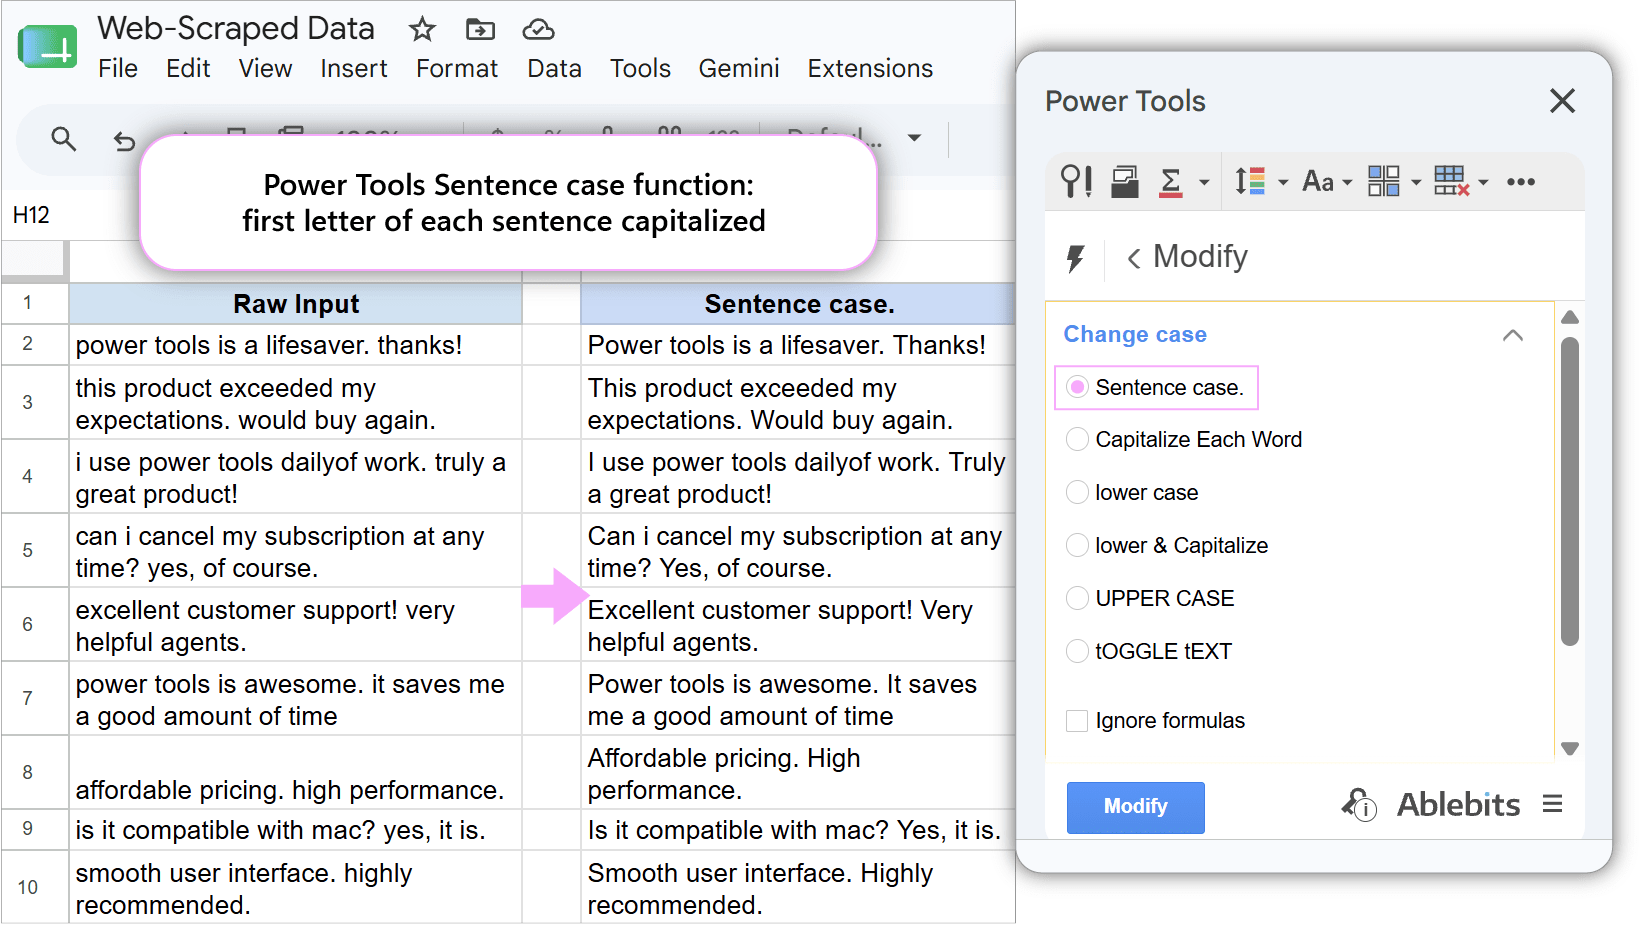Click the Name box showing H12
1649x925 pixels.
pyautogui.click(x=31, y=215)
